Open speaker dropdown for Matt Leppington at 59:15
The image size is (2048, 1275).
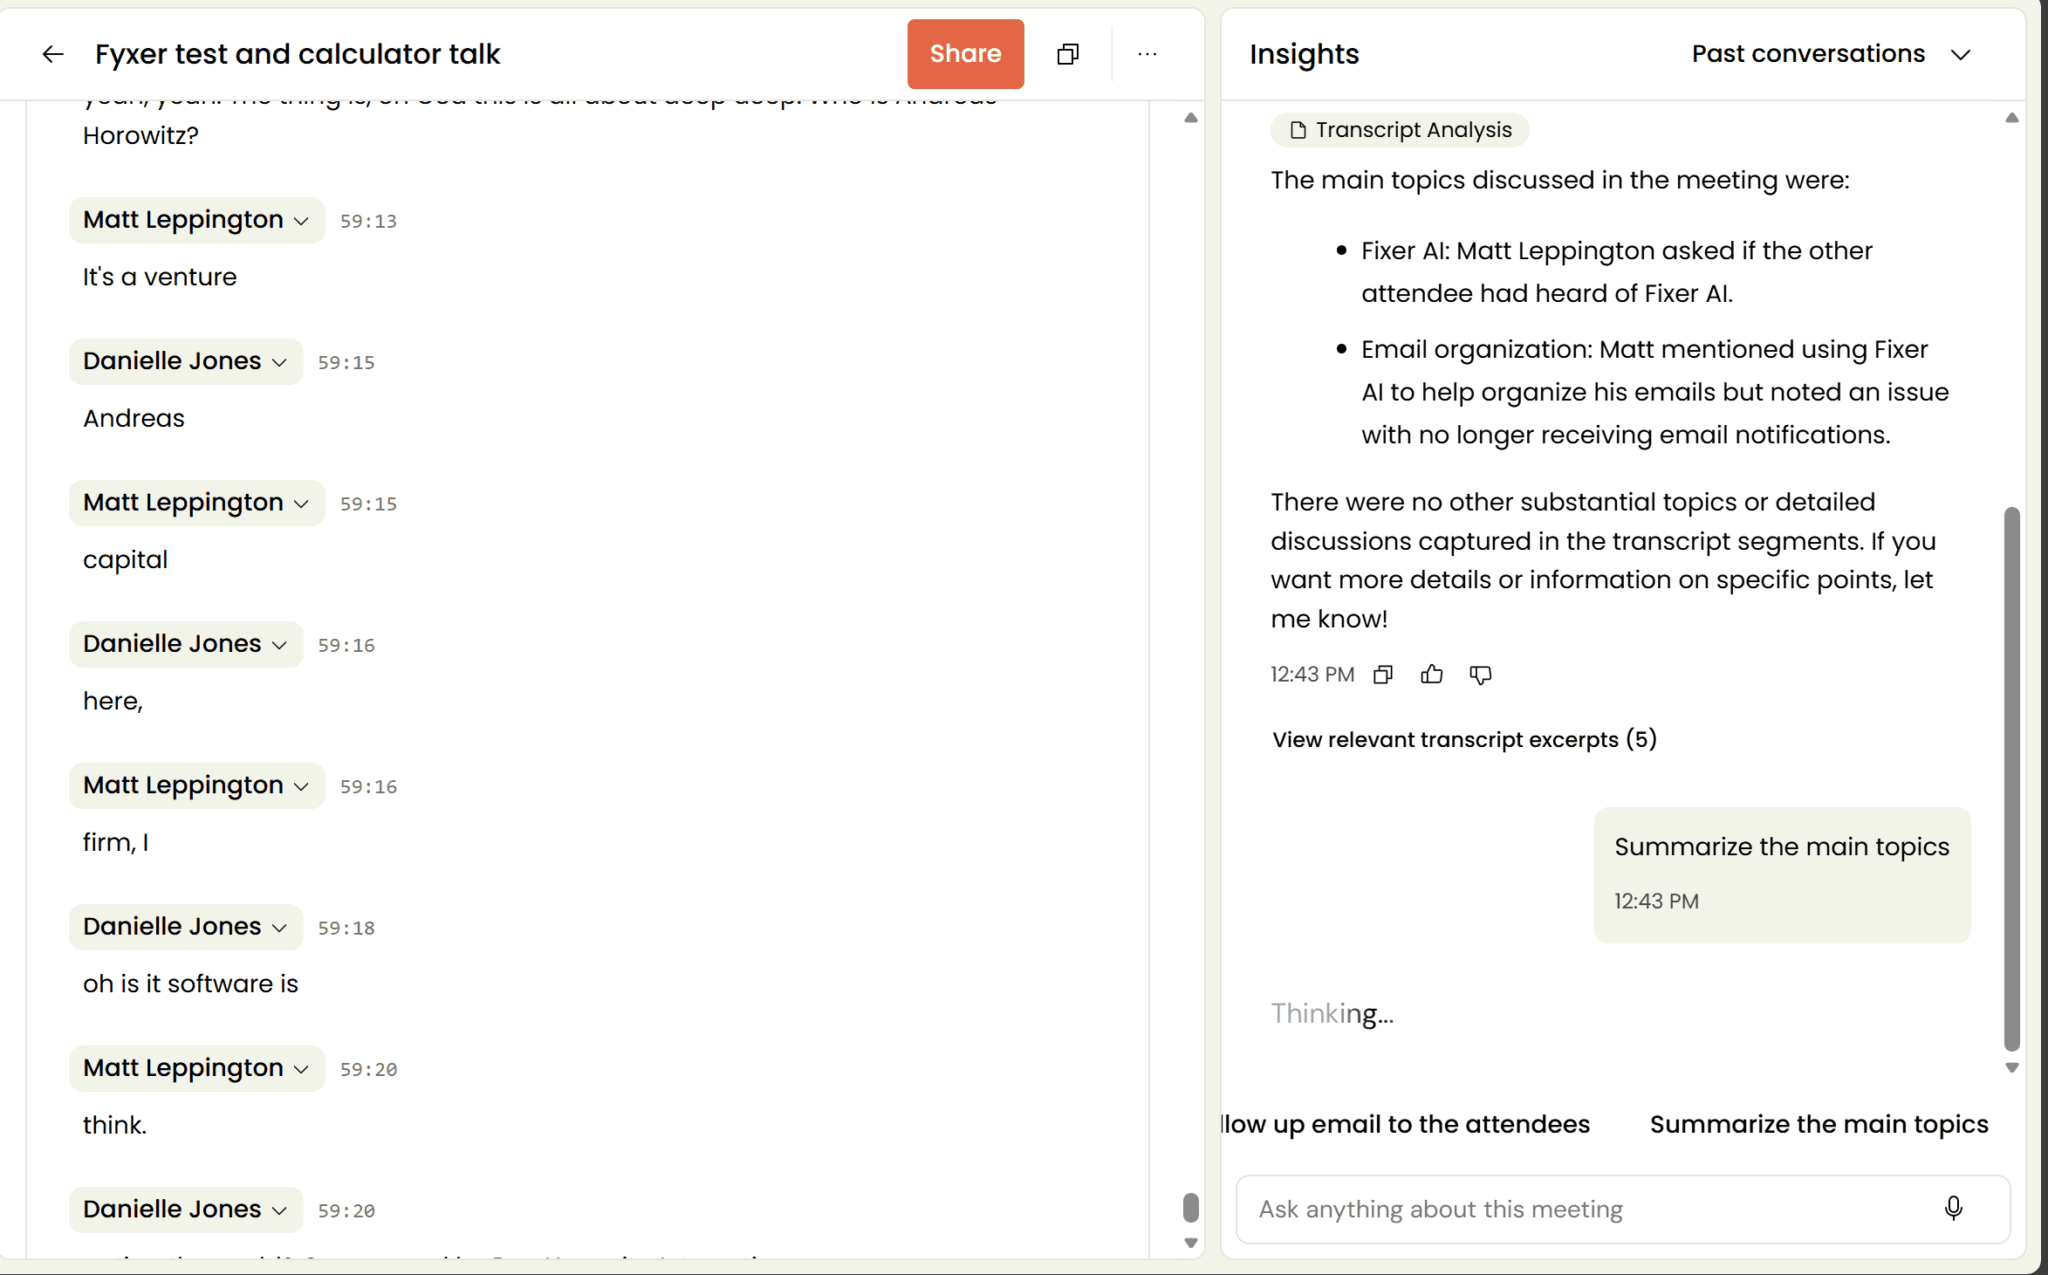click(x=197, y=503)
